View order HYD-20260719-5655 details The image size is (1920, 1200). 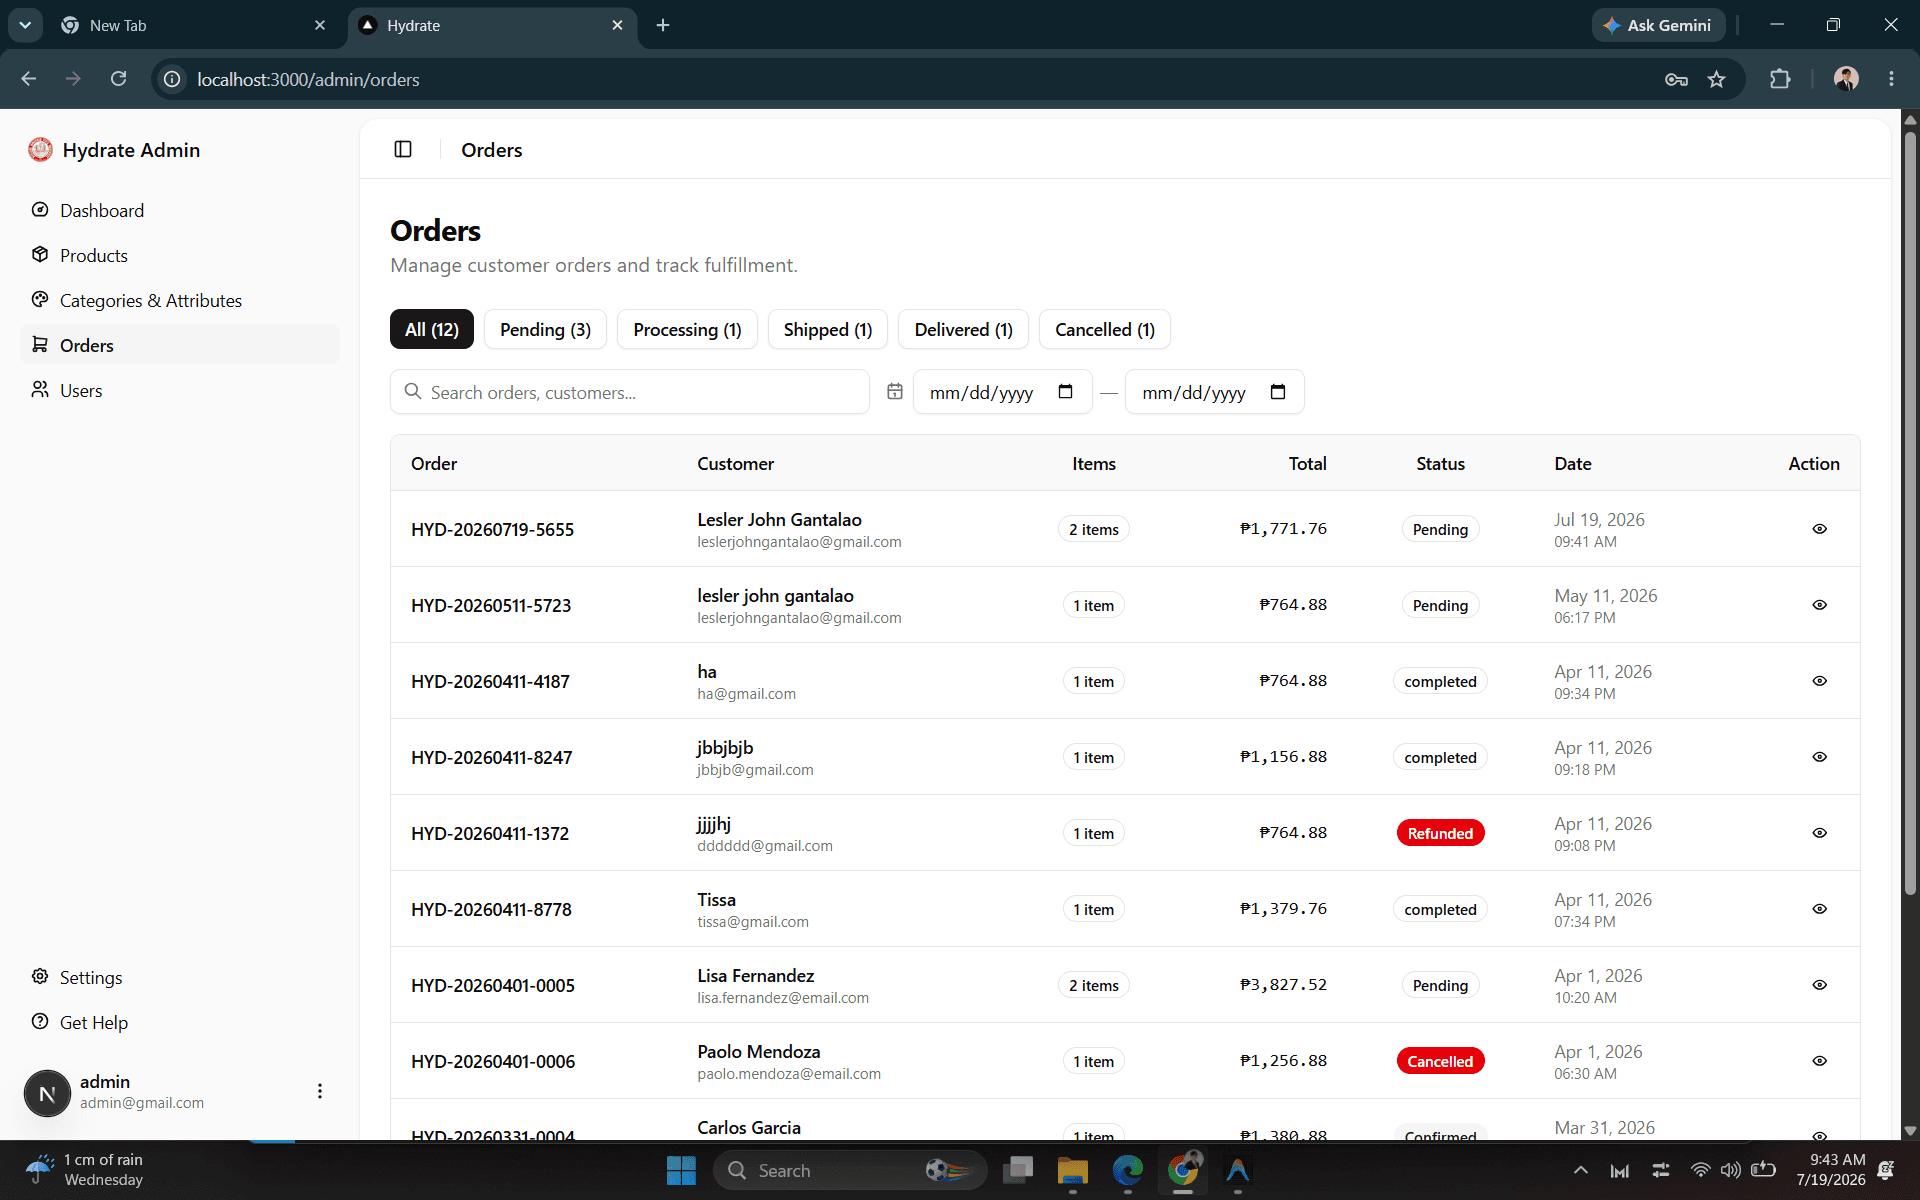[1819, 529]
